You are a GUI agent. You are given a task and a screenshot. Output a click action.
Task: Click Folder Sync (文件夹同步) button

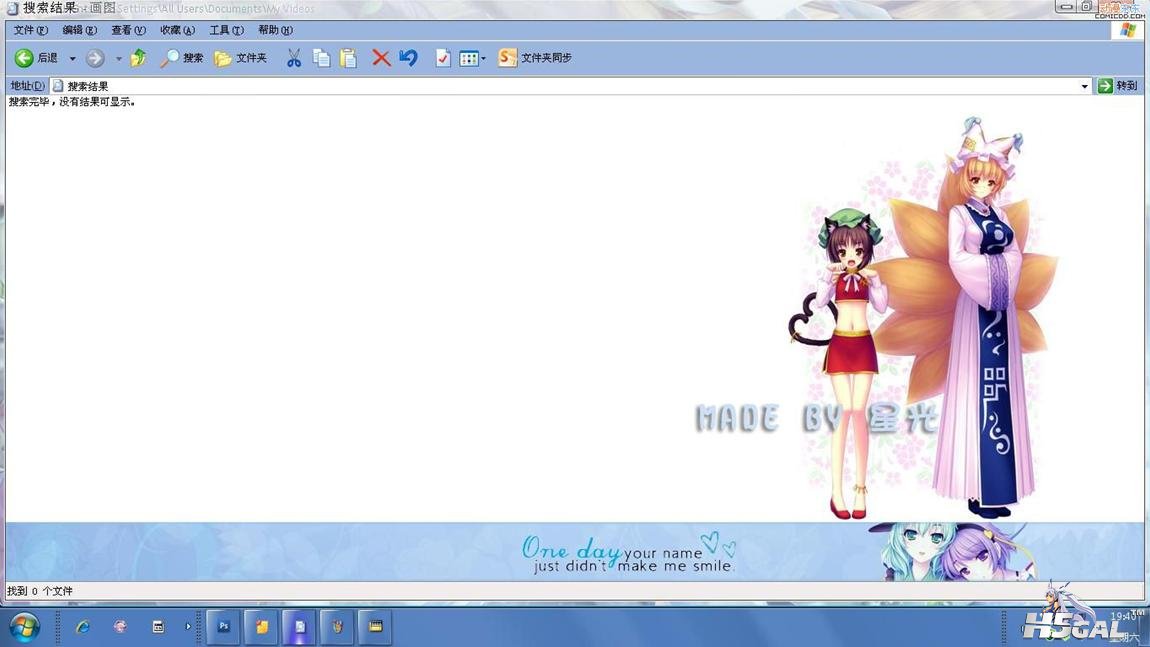(x=535, y=58)
